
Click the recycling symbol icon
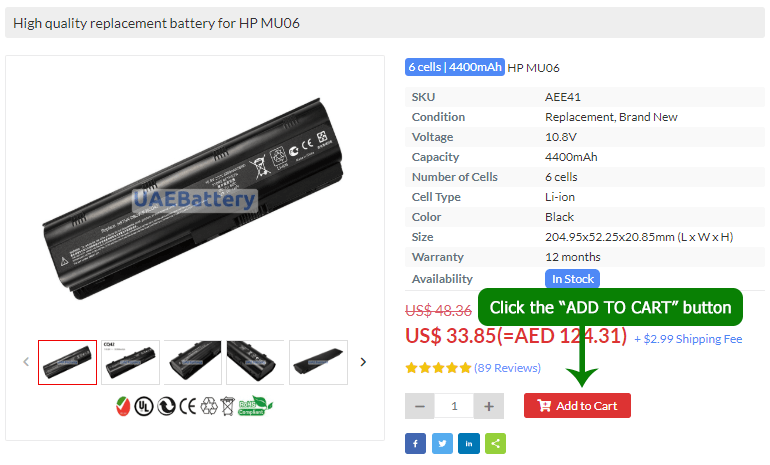coord(209,406)
